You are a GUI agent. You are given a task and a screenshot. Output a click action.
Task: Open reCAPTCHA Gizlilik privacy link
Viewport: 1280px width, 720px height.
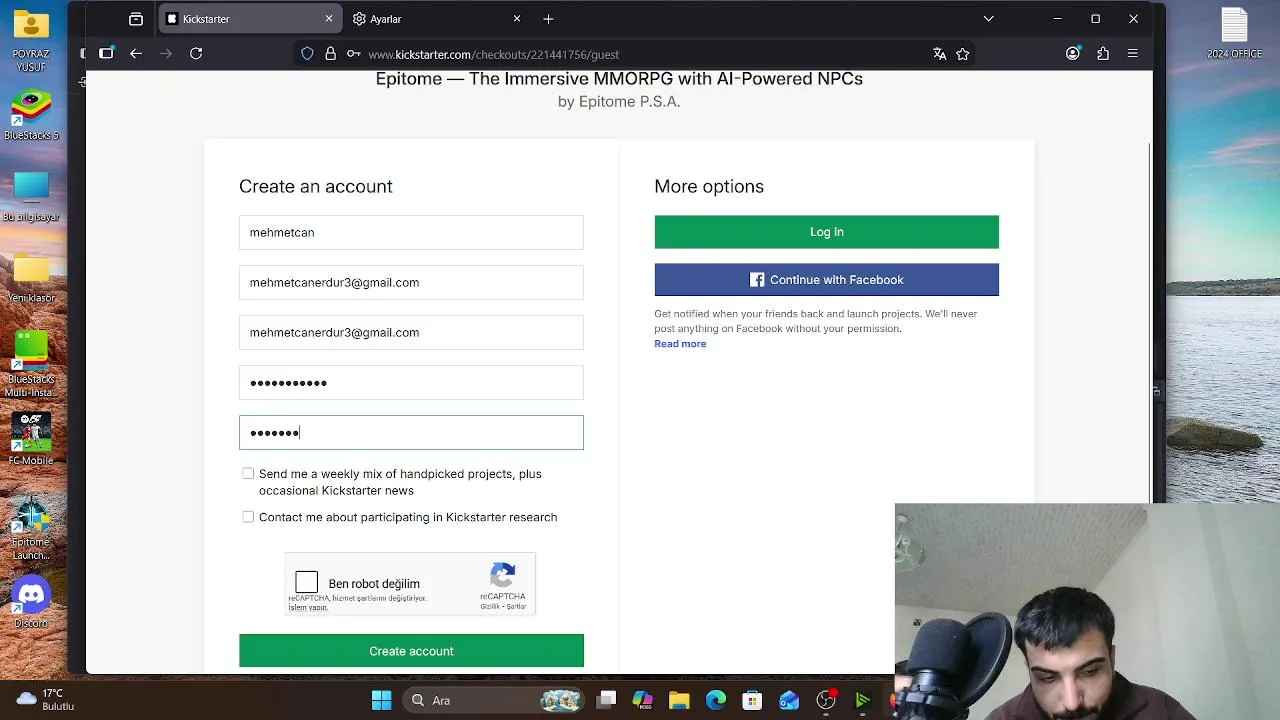coord(489,607)
